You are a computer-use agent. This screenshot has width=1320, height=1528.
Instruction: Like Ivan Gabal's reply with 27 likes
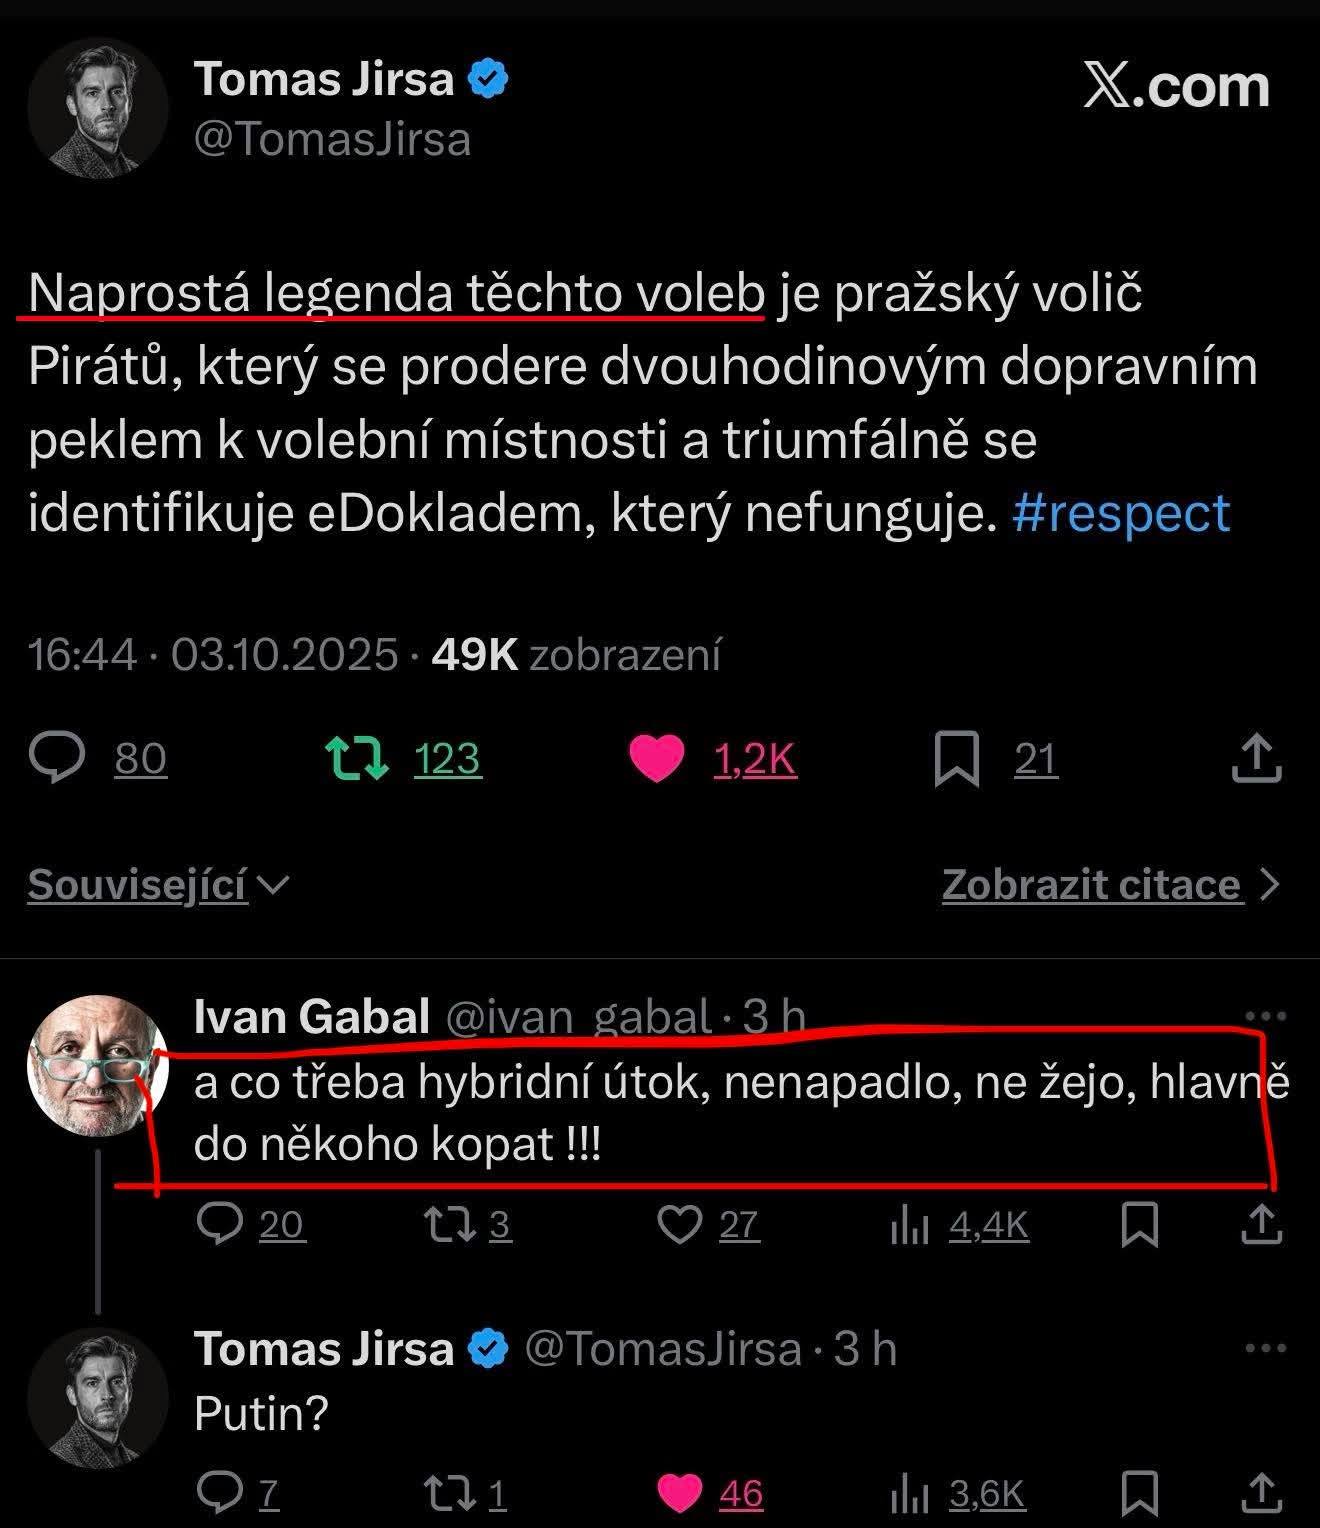point(680,1224)
